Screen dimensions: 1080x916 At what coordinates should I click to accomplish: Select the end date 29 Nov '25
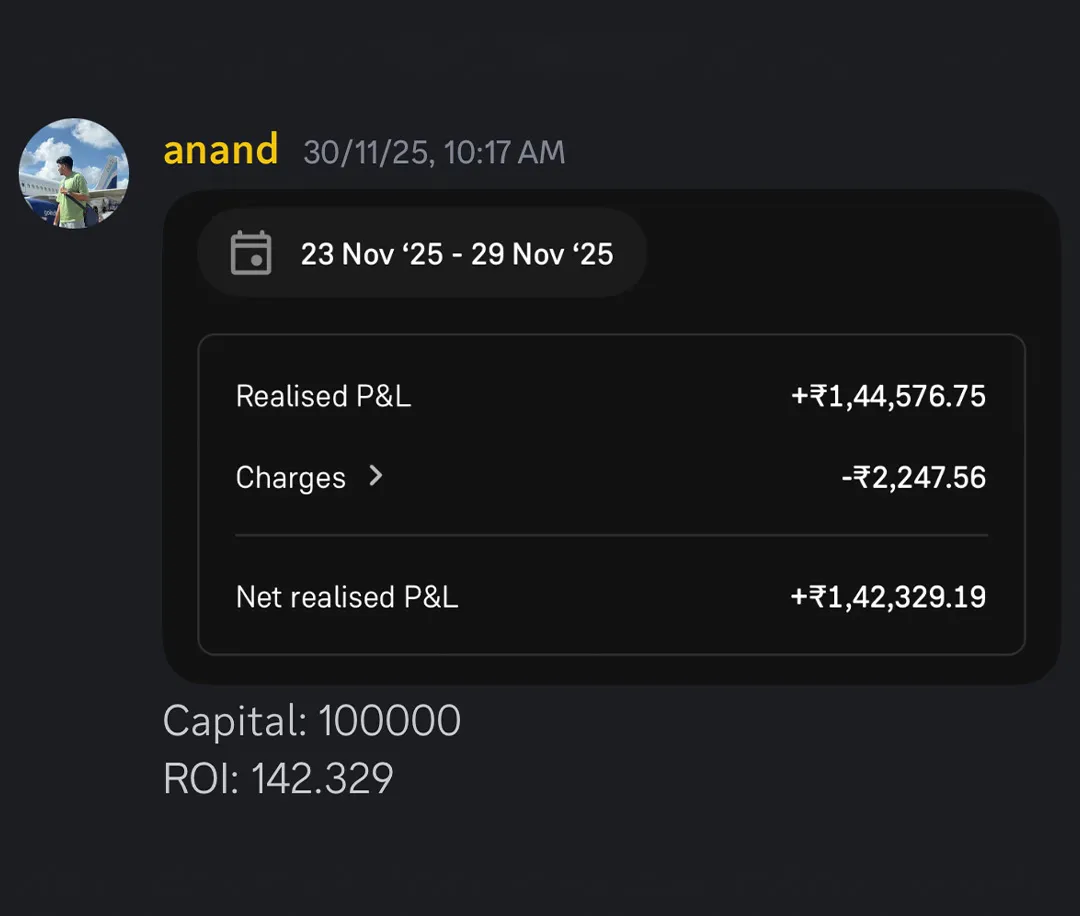[541, 254]
